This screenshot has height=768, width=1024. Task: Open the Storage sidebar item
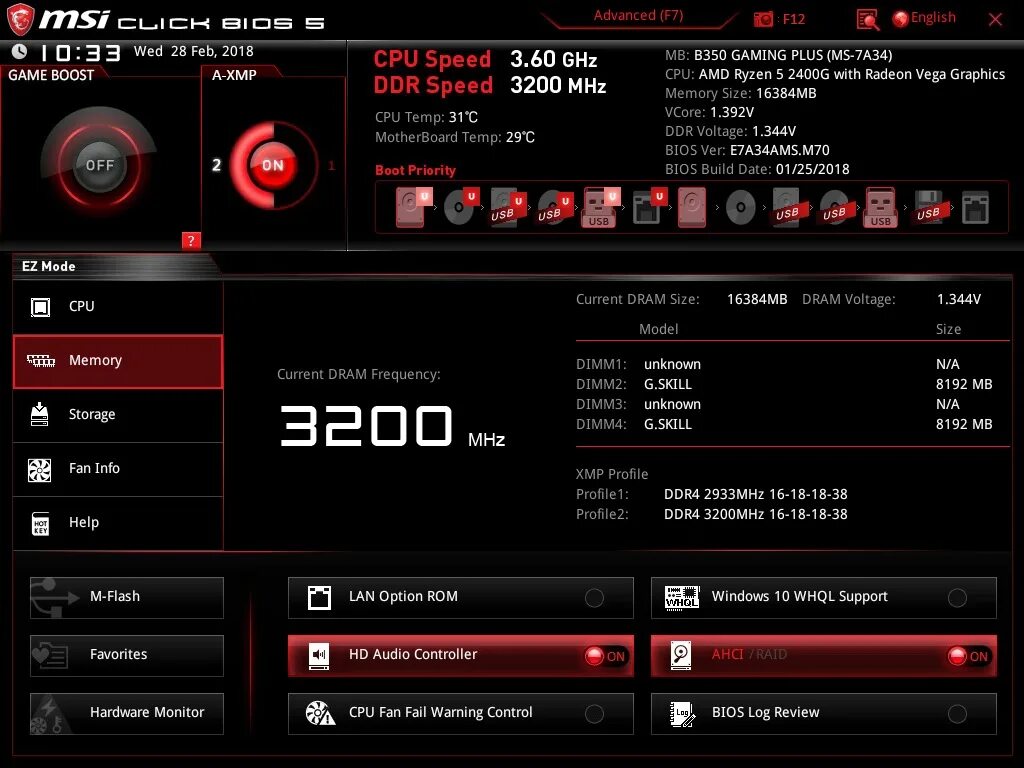(x=118, y=415)
